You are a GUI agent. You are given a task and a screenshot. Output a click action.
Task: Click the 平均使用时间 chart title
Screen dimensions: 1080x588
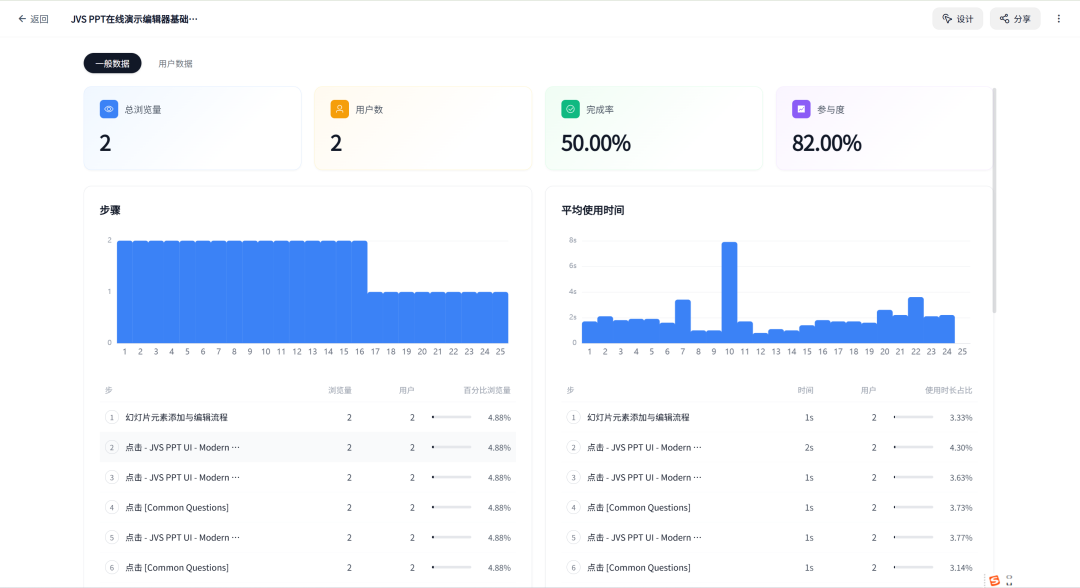[x=593, y=210]
